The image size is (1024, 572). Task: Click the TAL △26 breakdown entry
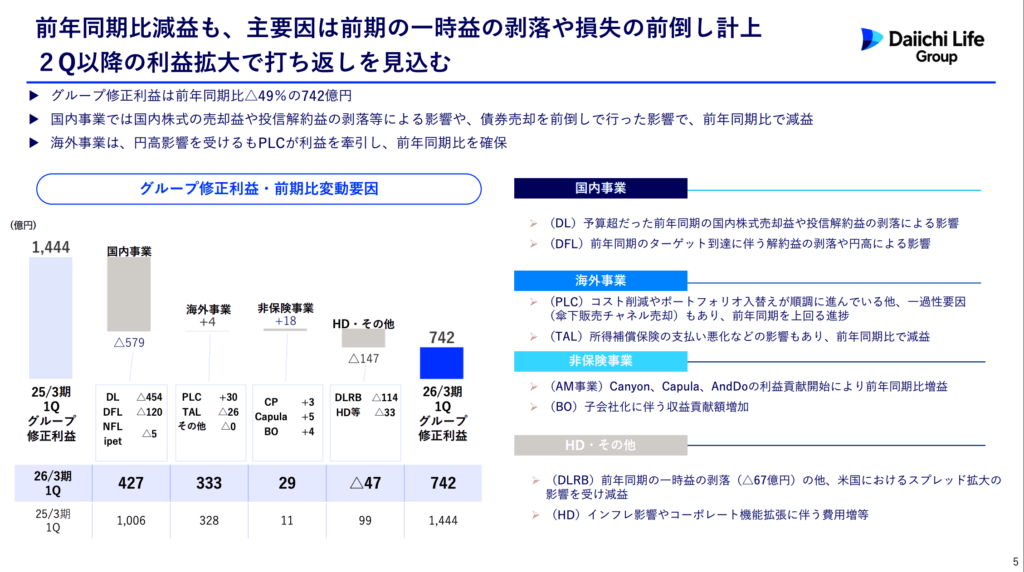point(210,412)
